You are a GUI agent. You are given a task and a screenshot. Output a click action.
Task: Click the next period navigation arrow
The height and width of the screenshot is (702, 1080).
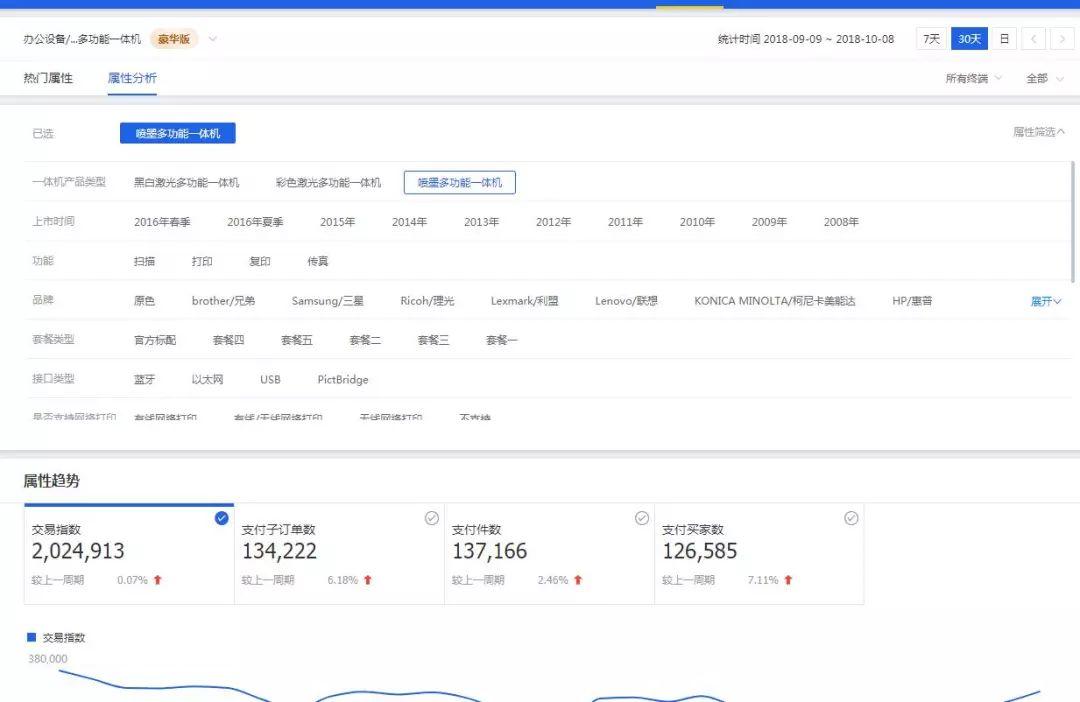pyautogui.click(x=1062, y=38)
